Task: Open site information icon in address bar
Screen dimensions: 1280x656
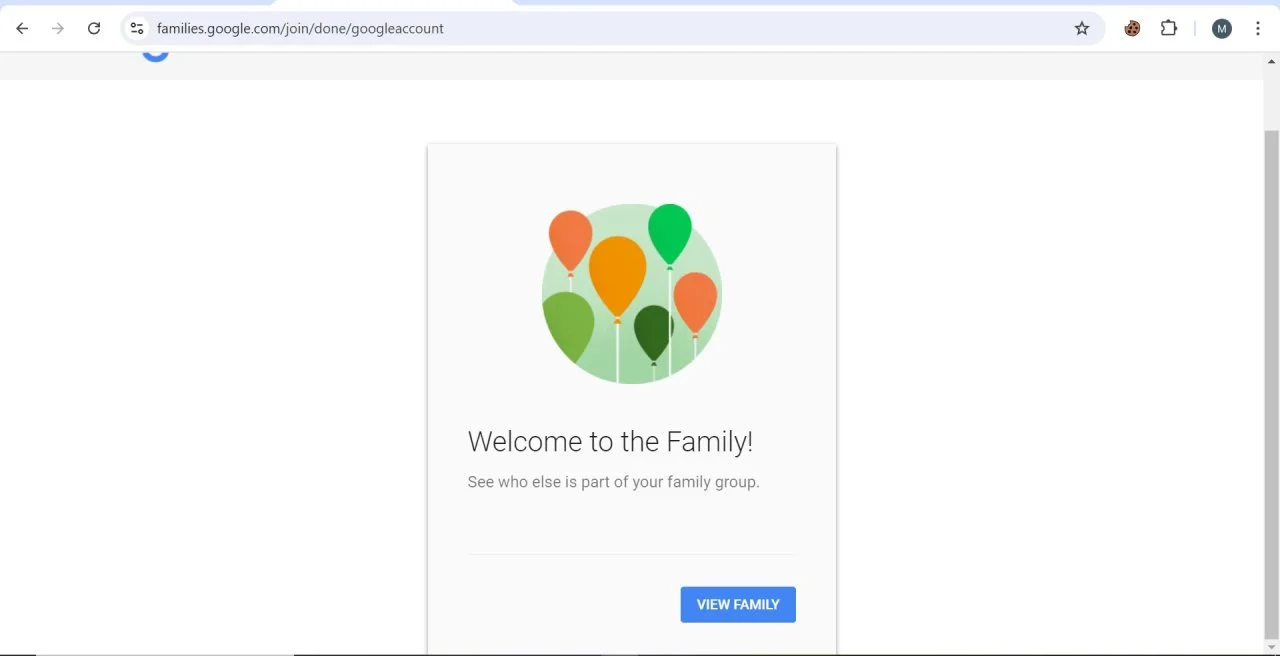Action: point(137,28)
